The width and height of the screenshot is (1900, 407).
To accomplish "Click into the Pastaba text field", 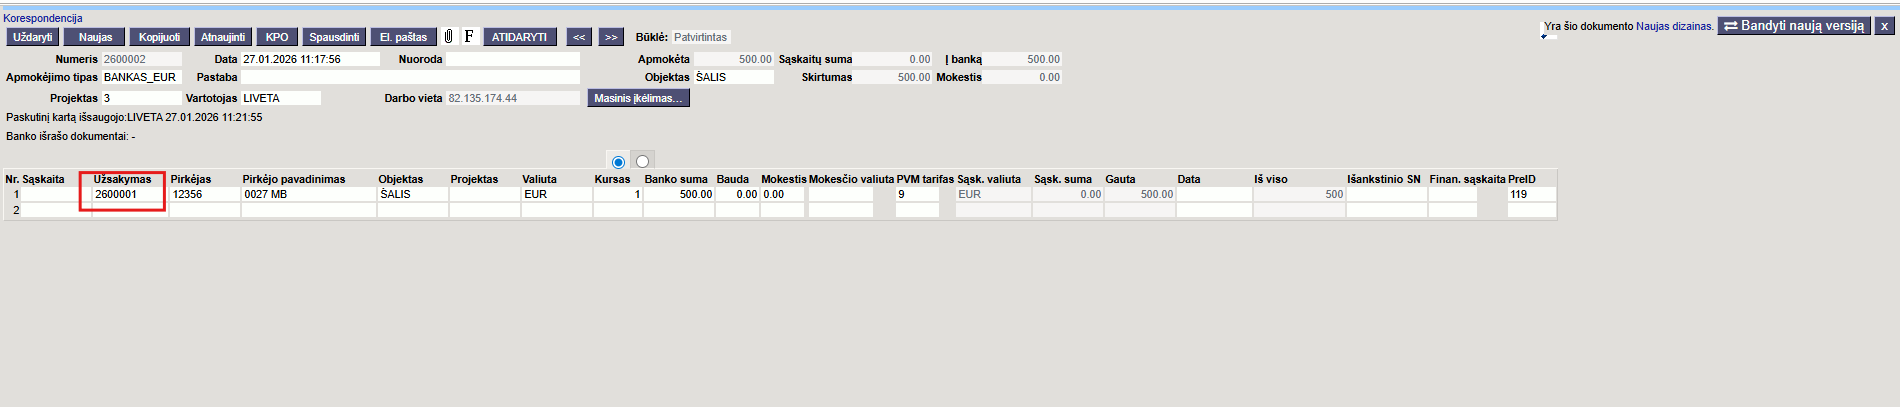I will point(410,77).
